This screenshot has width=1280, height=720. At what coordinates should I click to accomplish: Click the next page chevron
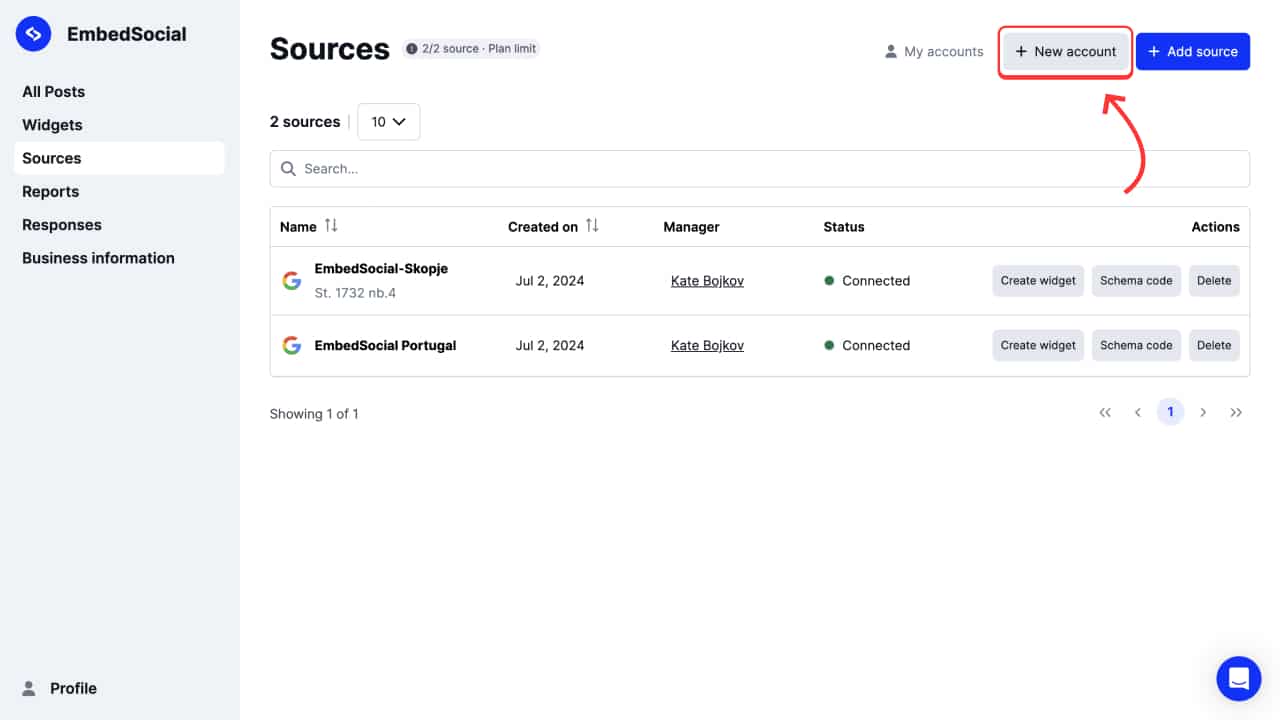point(1203,411)
